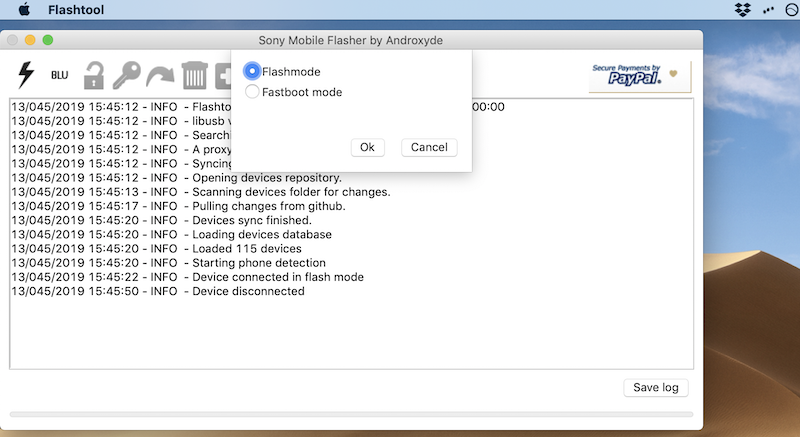800x437 pixels.
Task: Select the Flashmode radio option
Action: tap(252, 71)
